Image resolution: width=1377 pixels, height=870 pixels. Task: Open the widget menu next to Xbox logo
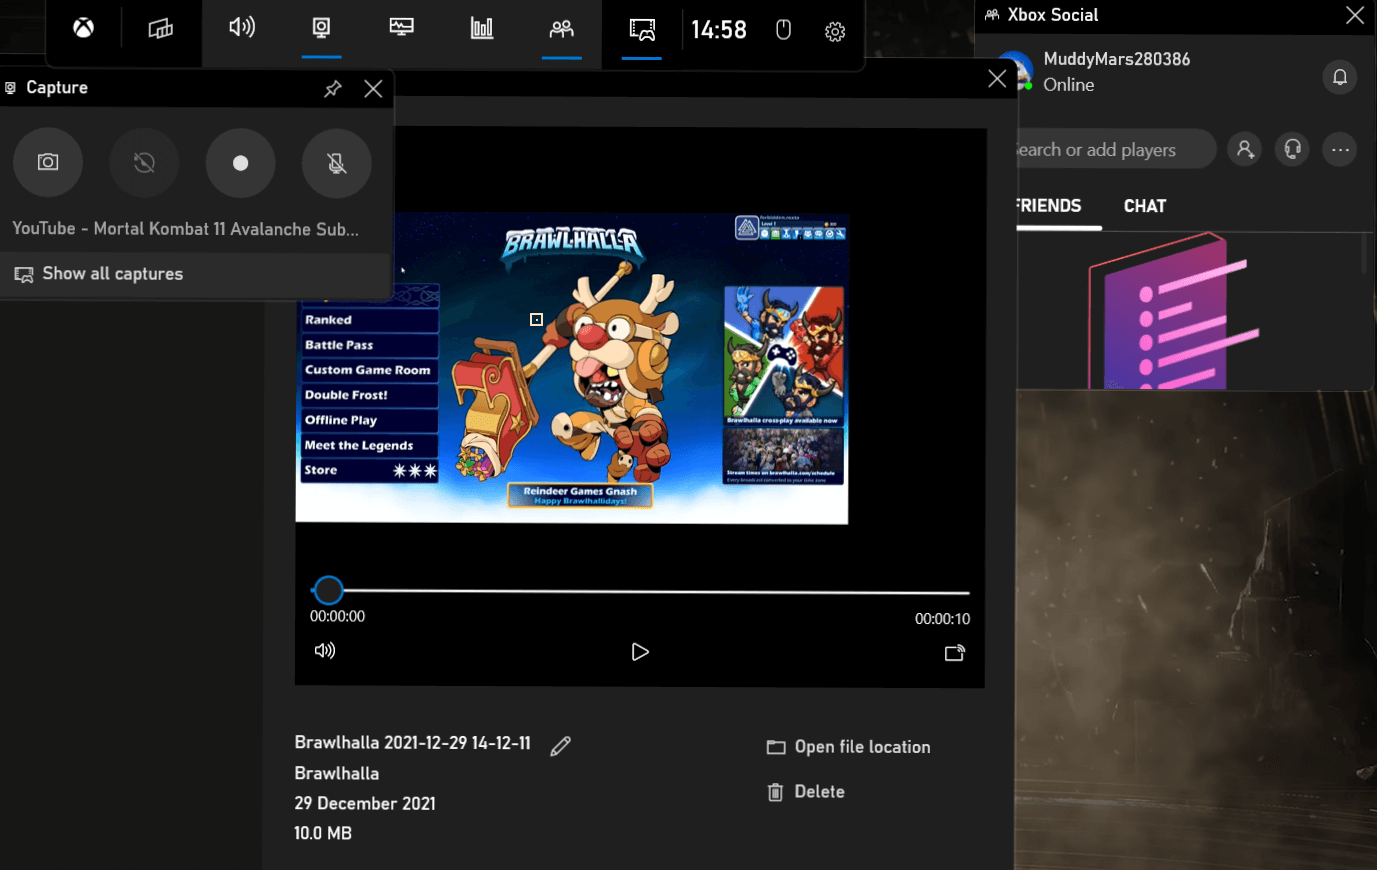[x=160, y=27]
